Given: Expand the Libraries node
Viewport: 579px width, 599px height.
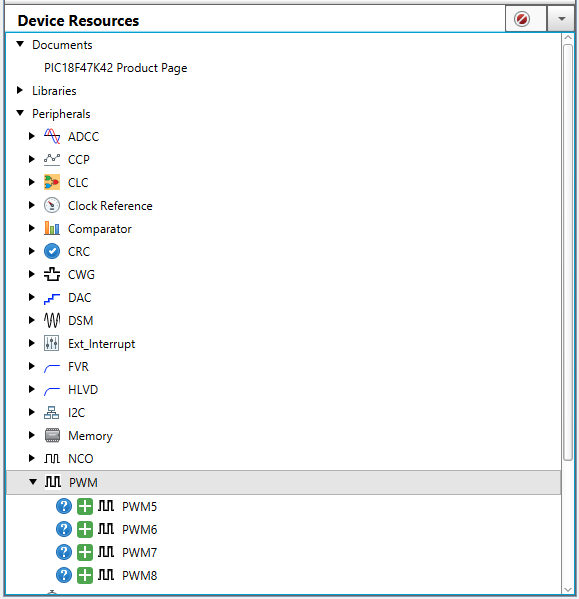Looking at the screenshot, I should pyautogui.click(x=20, y=91).
